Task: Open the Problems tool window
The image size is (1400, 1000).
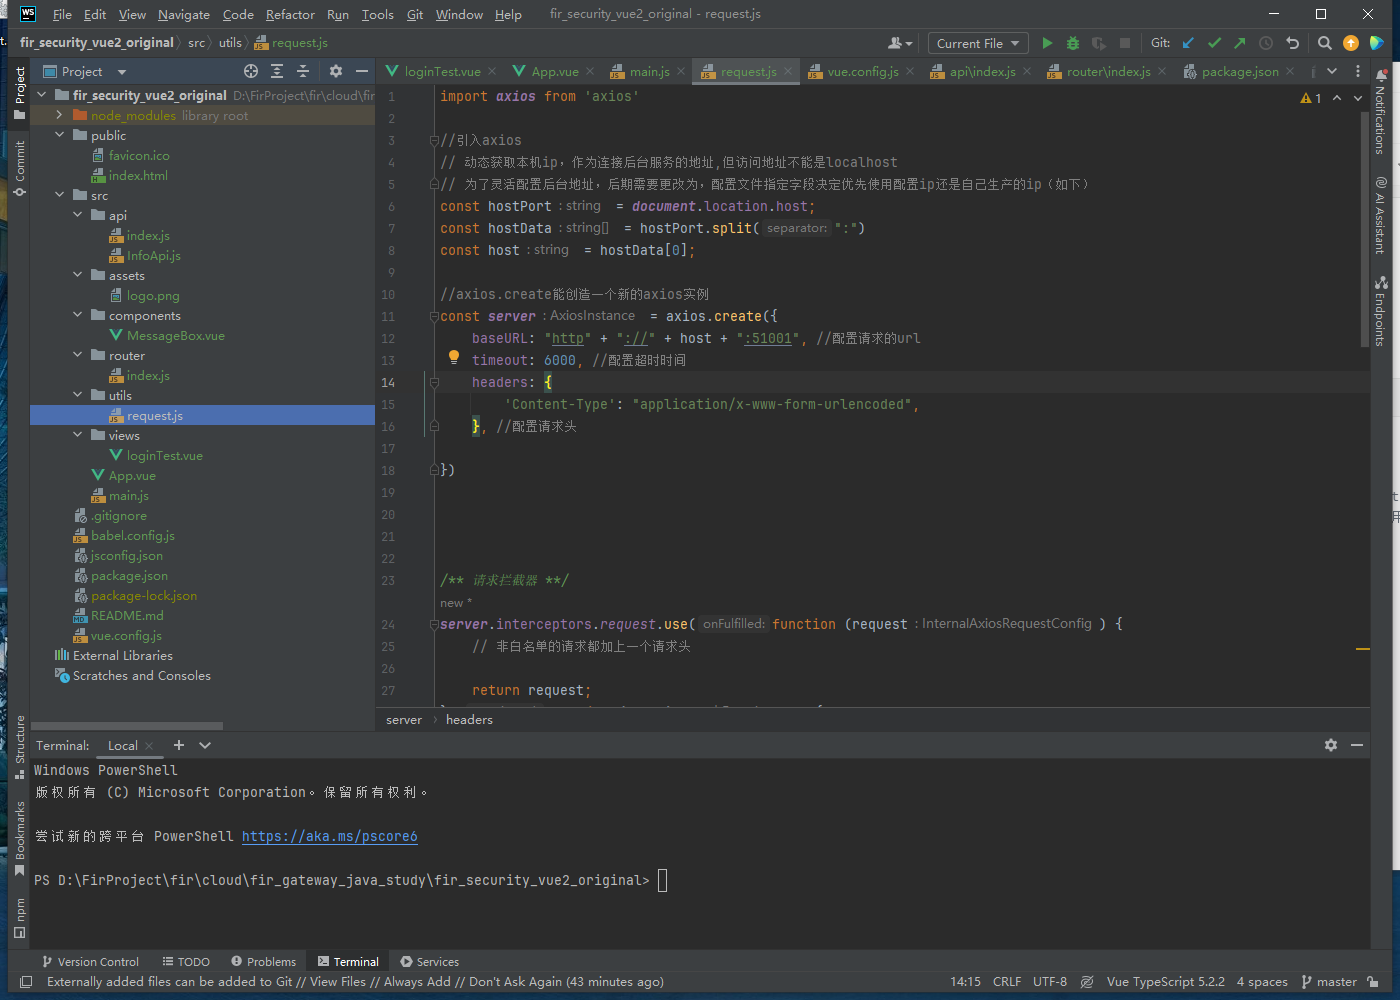Action: pos(263,962)
